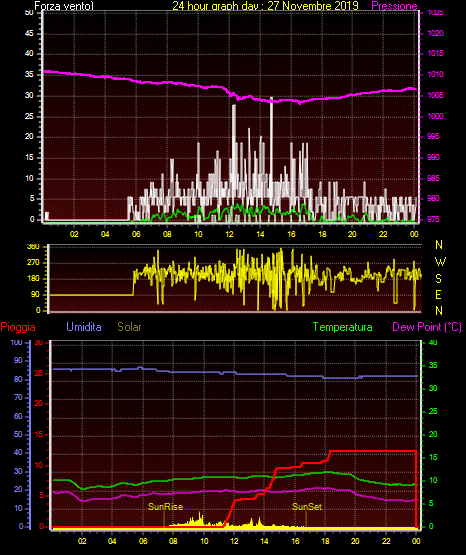The width and height of the screenshot is (466, 555).
Task: Click the E compass direction letter
Action: (438, 294)
